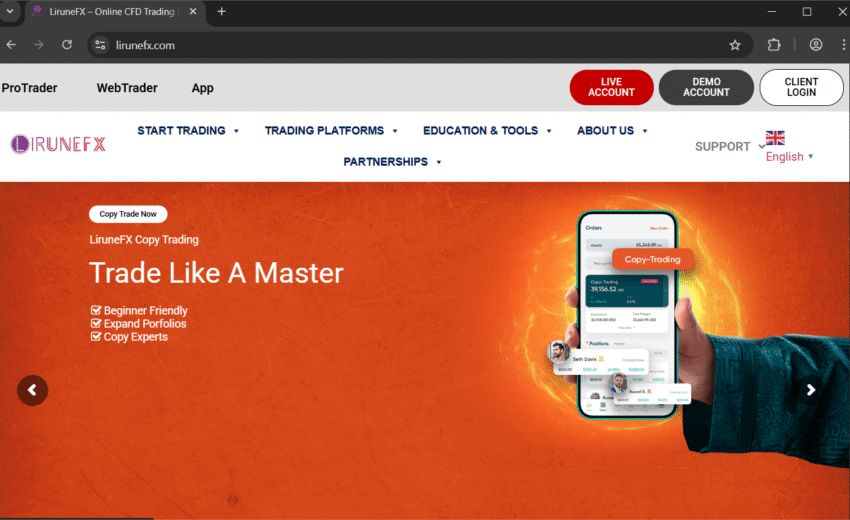Reload the page

[67, 45]
